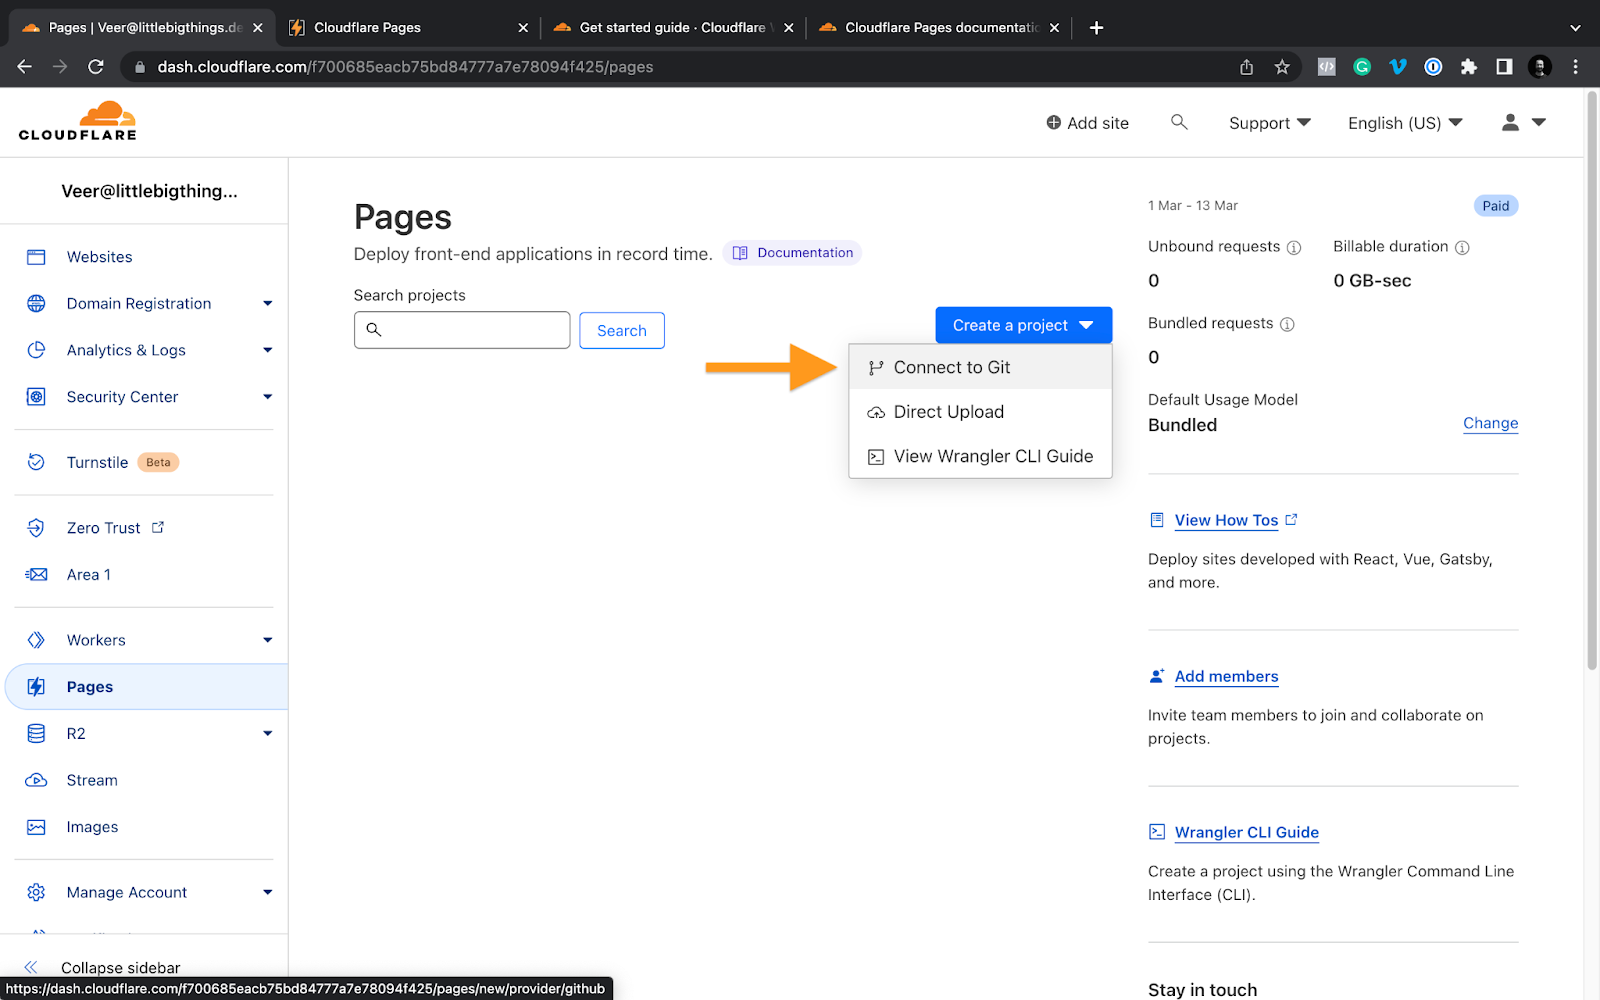Click the info icon next to Billable duration

point(1462,247)
